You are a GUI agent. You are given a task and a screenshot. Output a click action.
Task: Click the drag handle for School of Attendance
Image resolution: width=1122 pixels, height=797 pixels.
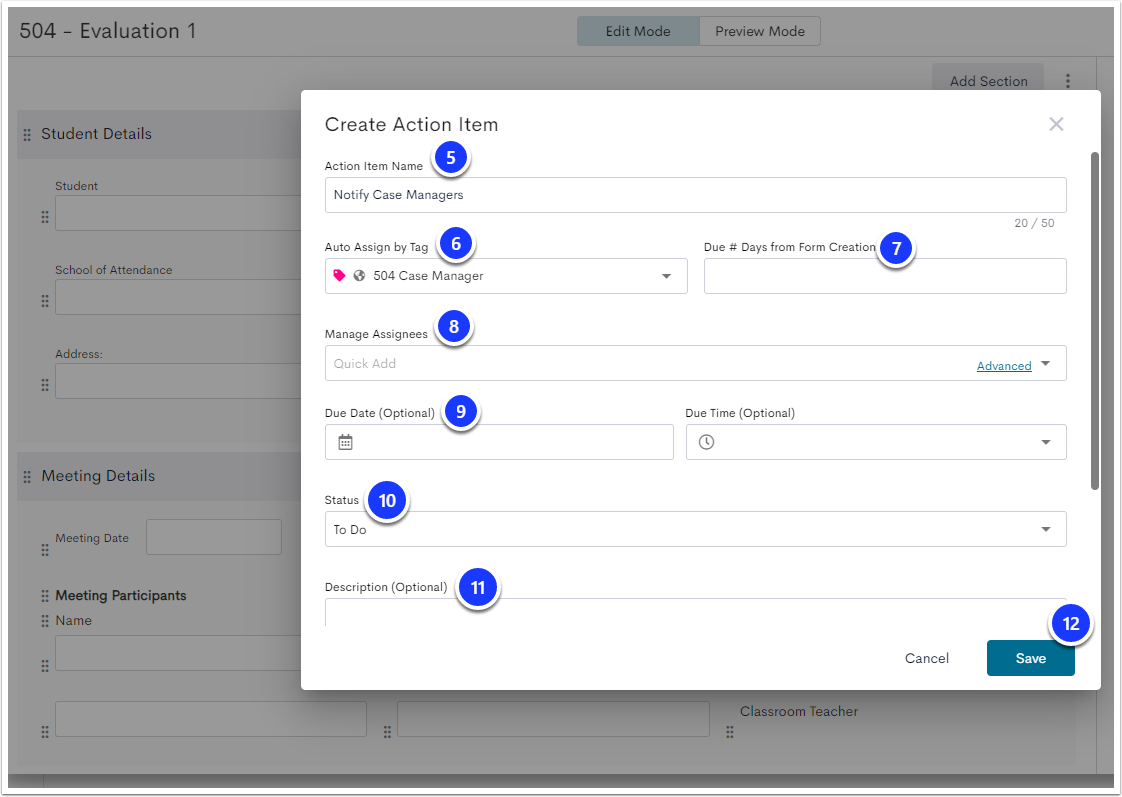[45, 301]
